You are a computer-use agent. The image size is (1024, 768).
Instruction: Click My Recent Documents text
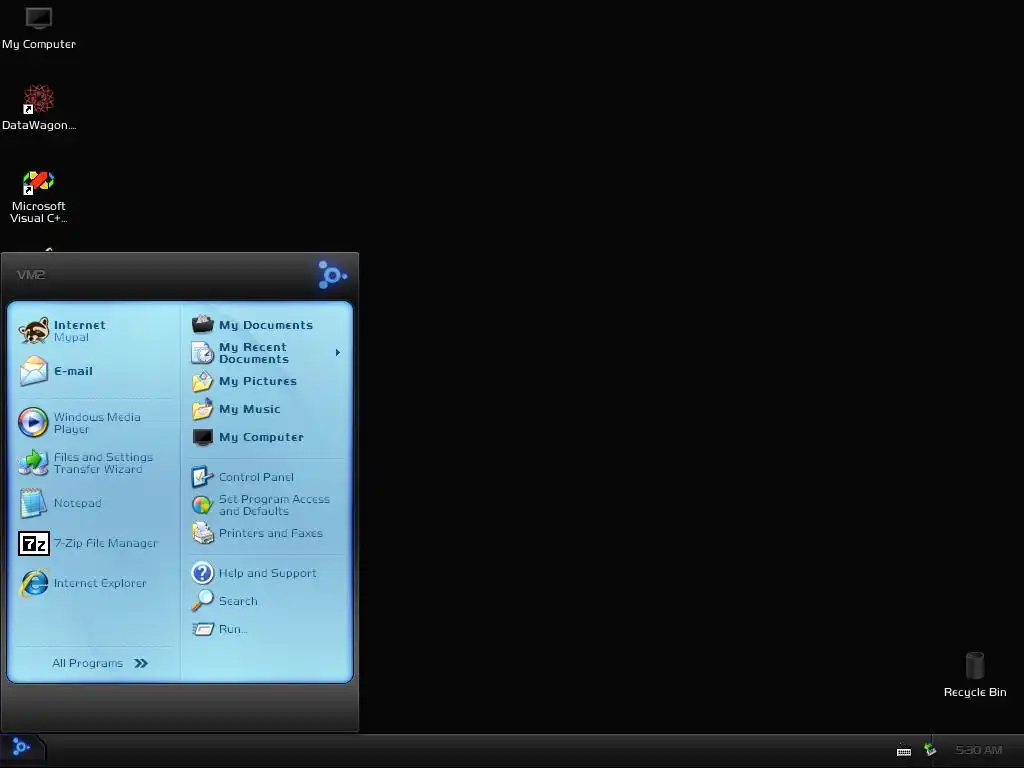click(x=253, y=353)
